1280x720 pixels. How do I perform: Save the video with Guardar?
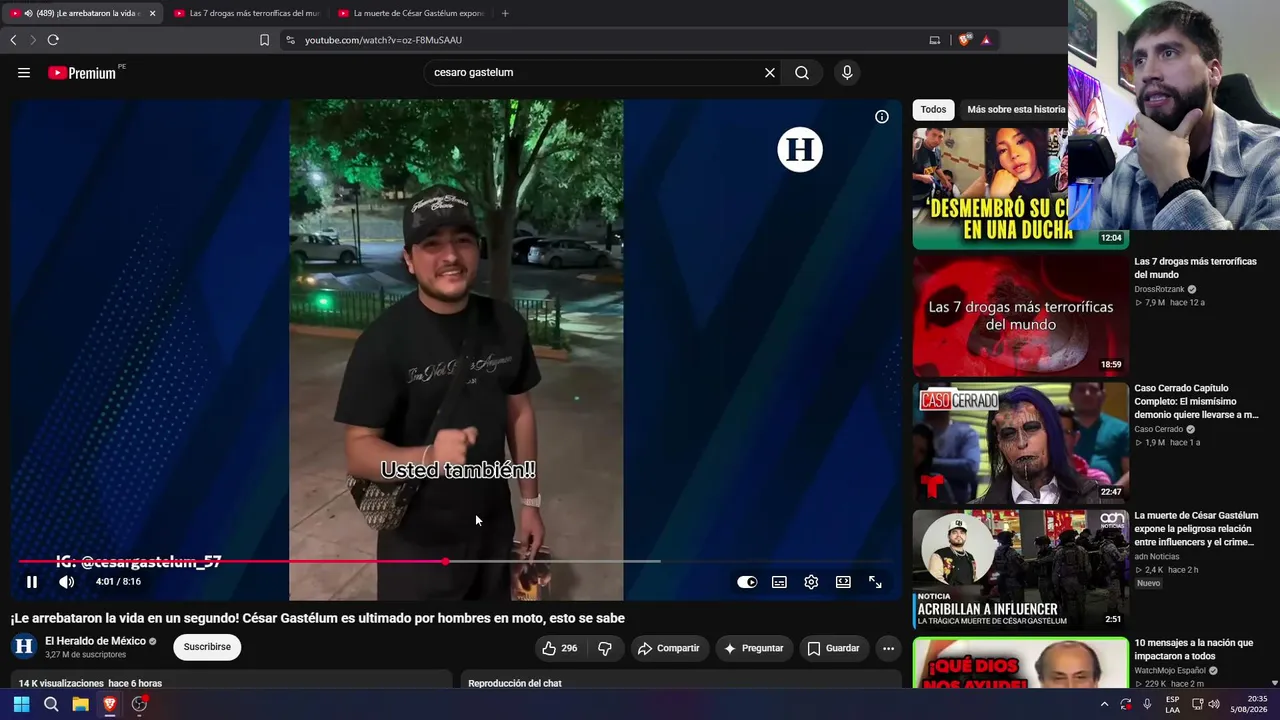tap(833, 648)
